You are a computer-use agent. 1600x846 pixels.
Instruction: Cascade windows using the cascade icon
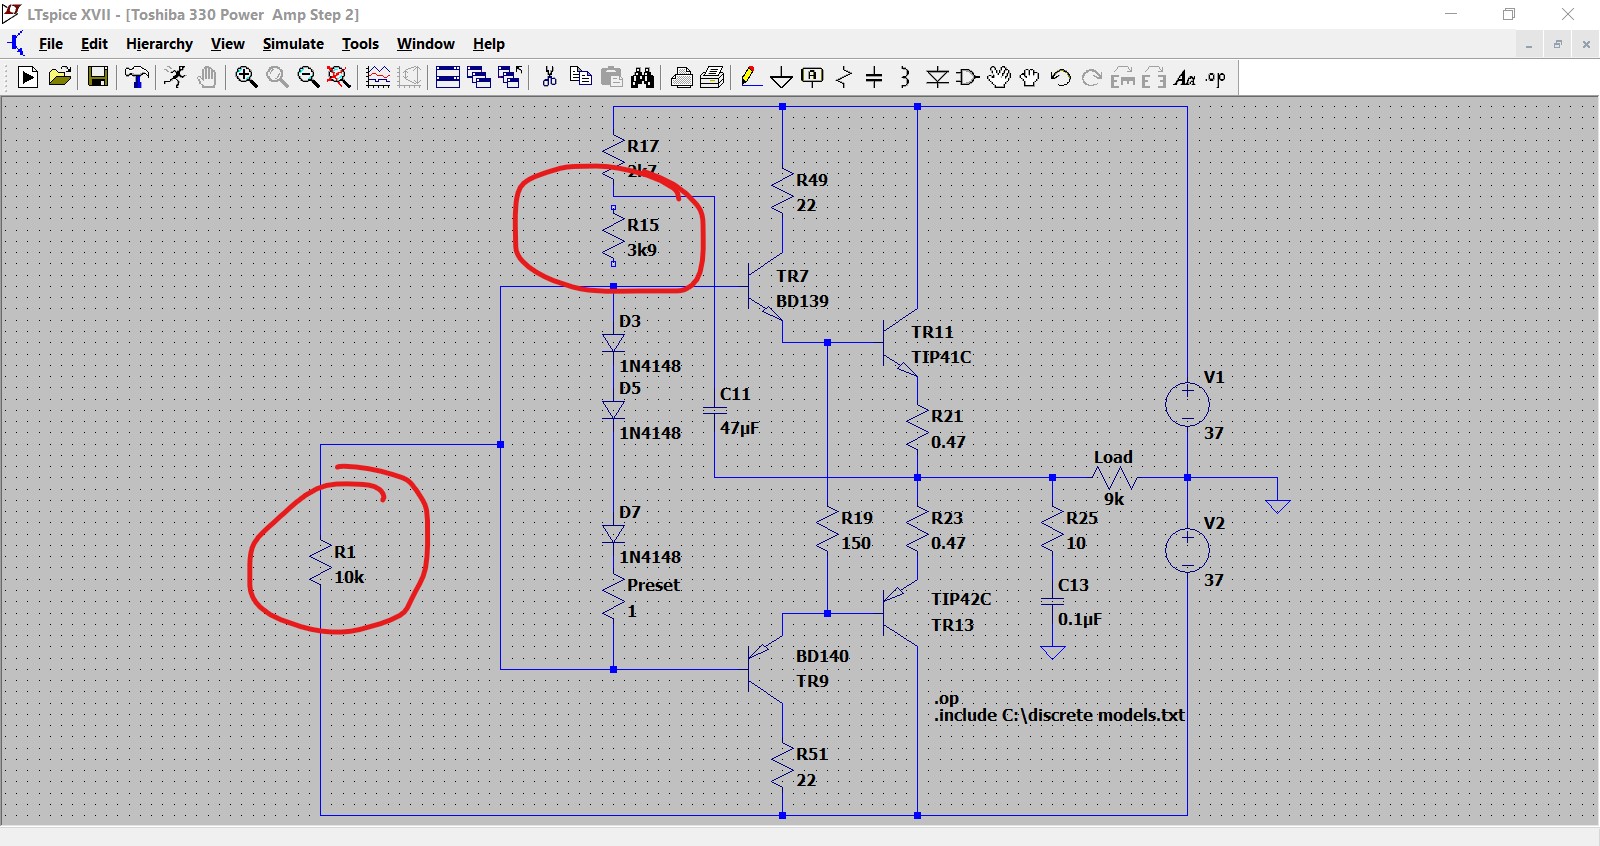click(479, 77)
